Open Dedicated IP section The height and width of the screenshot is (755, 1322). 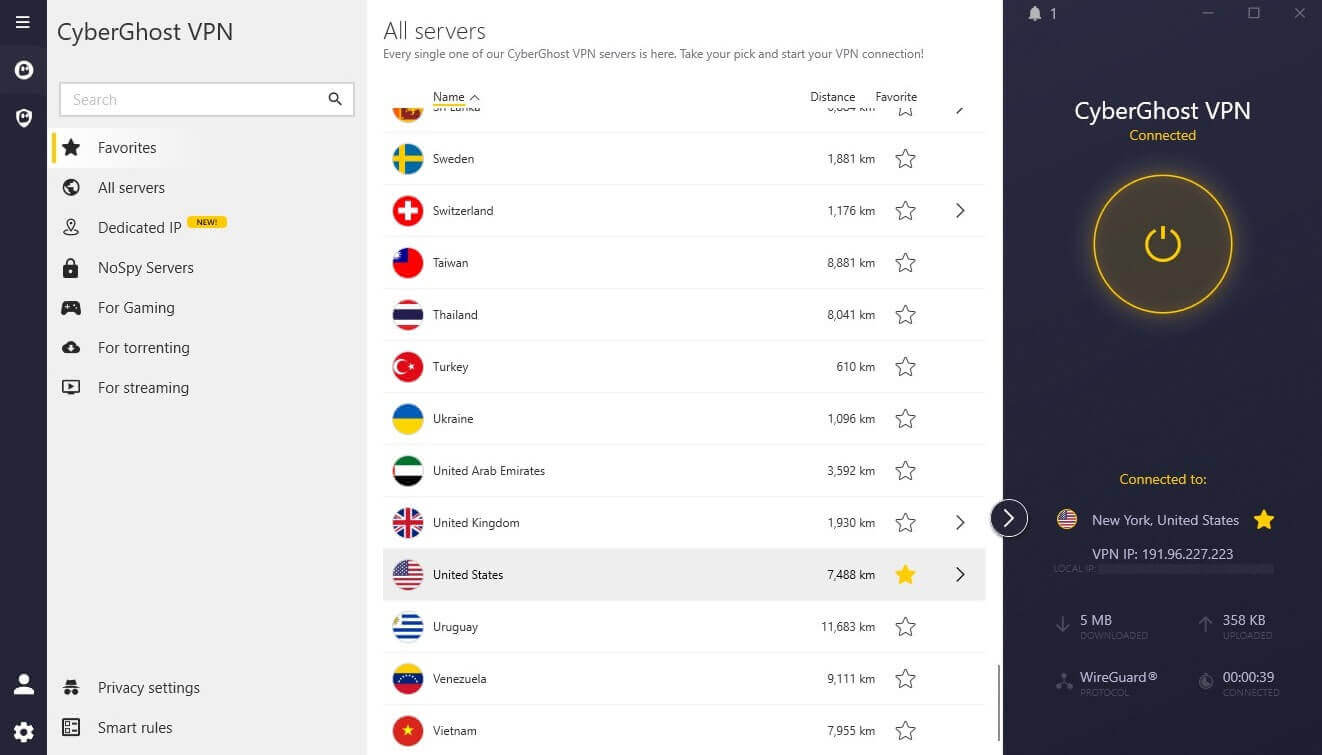point(139,227)
